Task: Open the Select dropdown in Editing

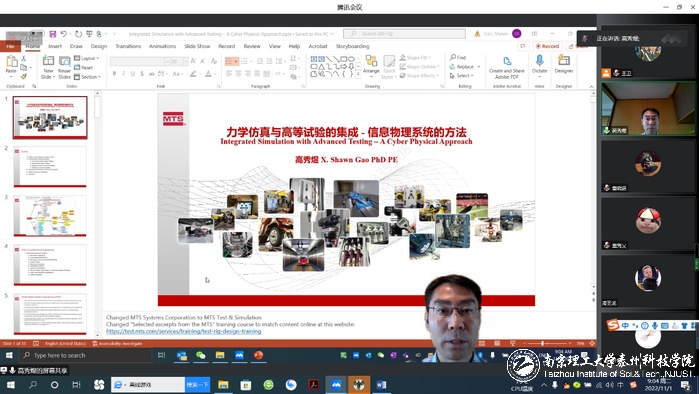Action: coord(462,76)
